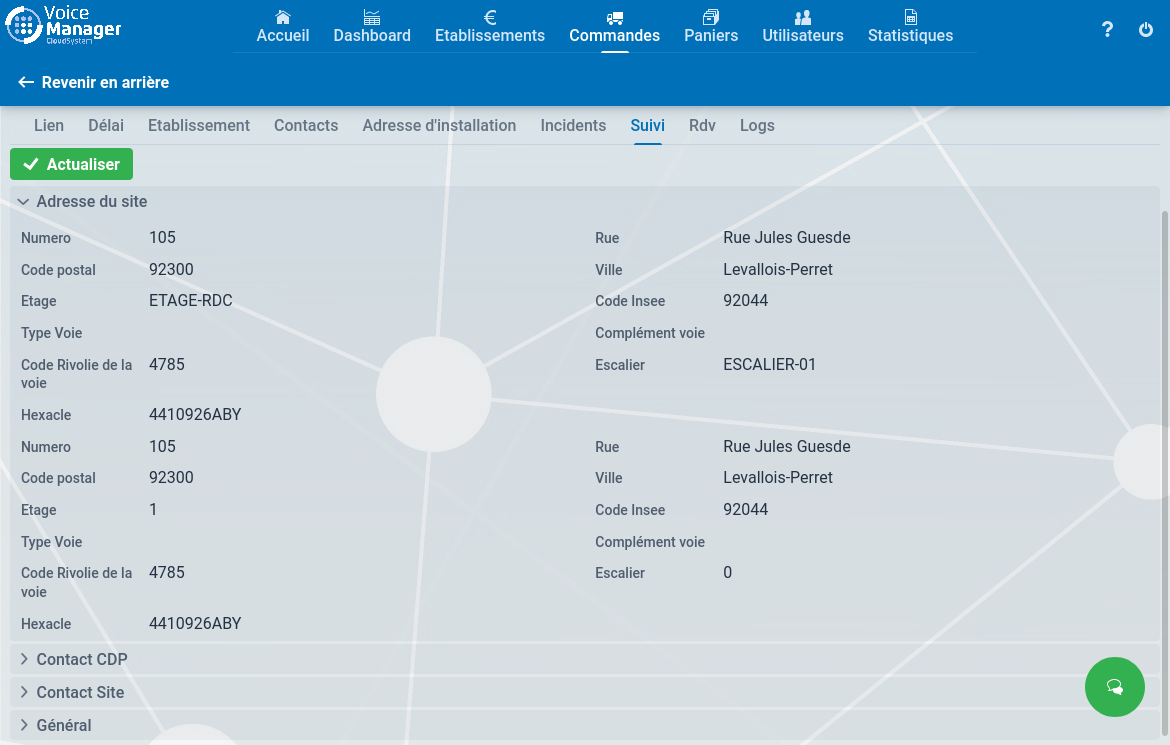Click the Statistiques document icon
Image resolution: width=1170 pixels, height=745 pixels.
(x=910, y=17)
